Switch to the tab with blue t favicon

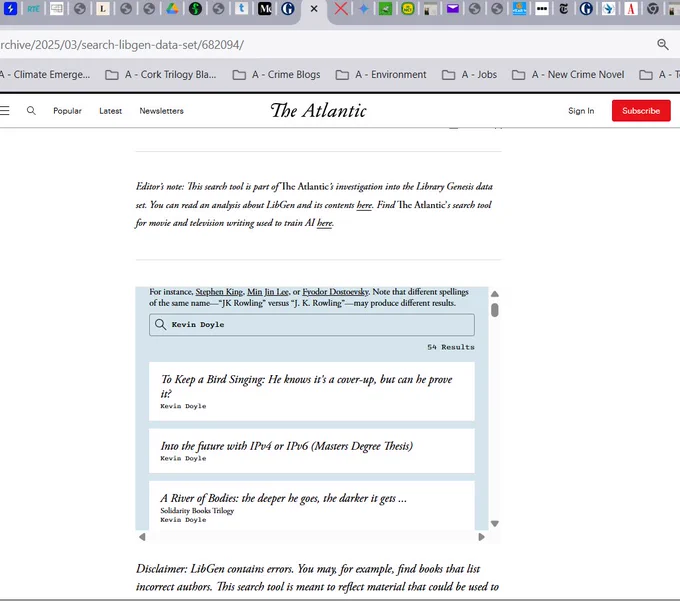[x=242, y=9]
